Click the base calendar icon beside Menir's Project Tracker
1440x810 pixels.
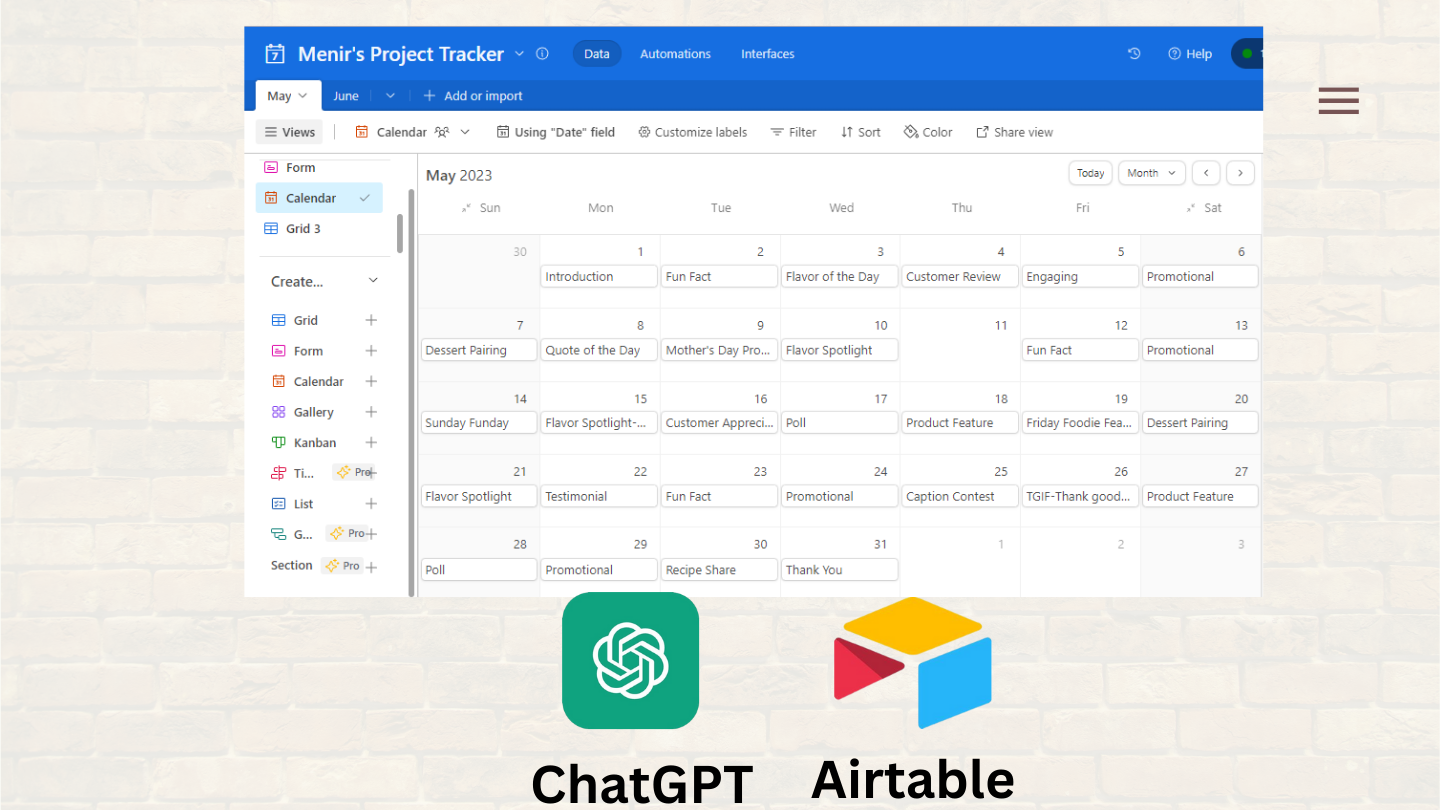pyautogui.click(x=274, y=54)
